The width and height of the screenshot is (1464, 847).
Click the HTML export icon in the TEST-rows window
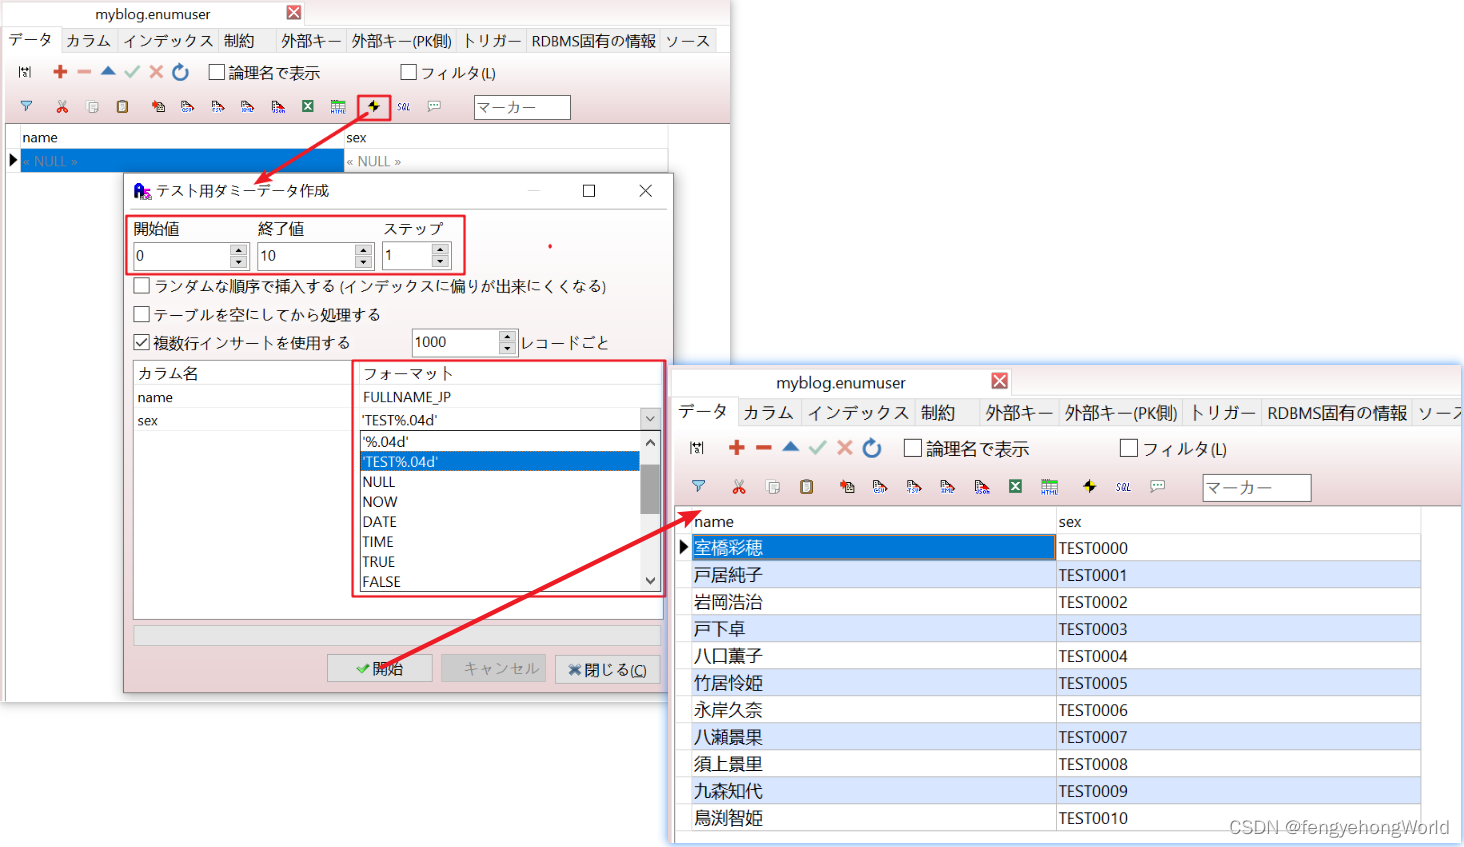click(x=1049, y=486)
